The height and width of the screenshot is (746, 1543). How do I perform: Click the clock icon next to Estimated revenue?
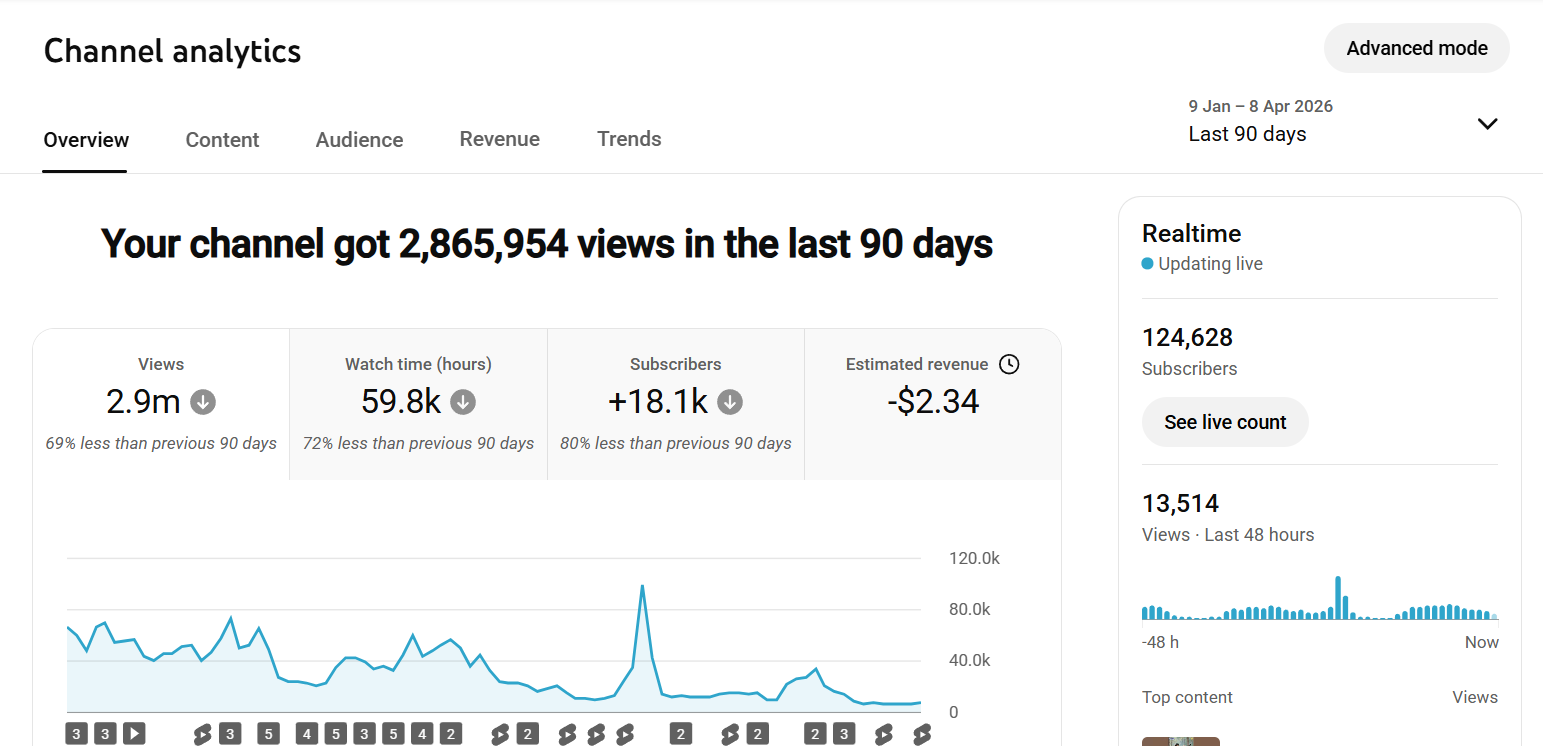(x=1009, y=364)
